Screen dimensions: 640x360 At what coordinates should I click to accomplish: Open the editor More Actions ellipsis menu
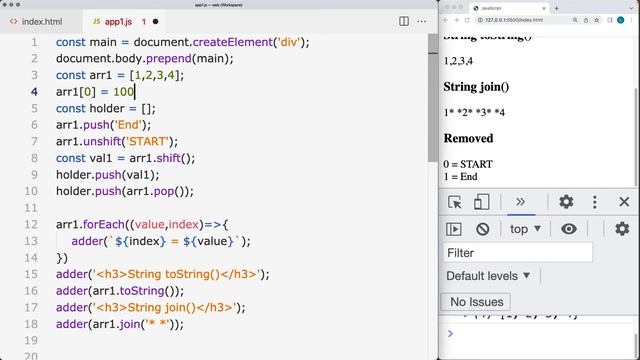click(x=422, y=21)
